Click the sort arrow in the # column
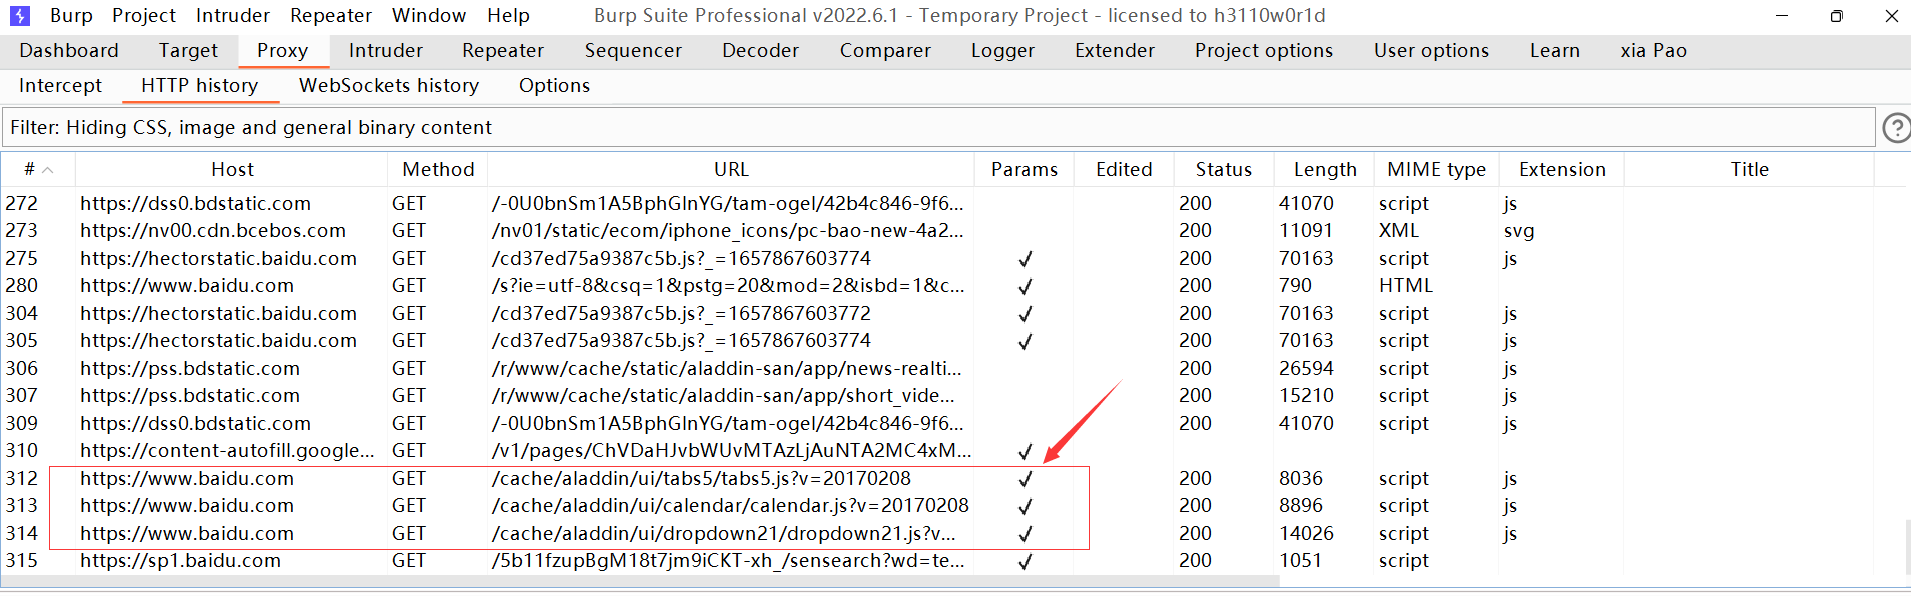This screenshot has width=1911, height=596. (x=48, y=170)
